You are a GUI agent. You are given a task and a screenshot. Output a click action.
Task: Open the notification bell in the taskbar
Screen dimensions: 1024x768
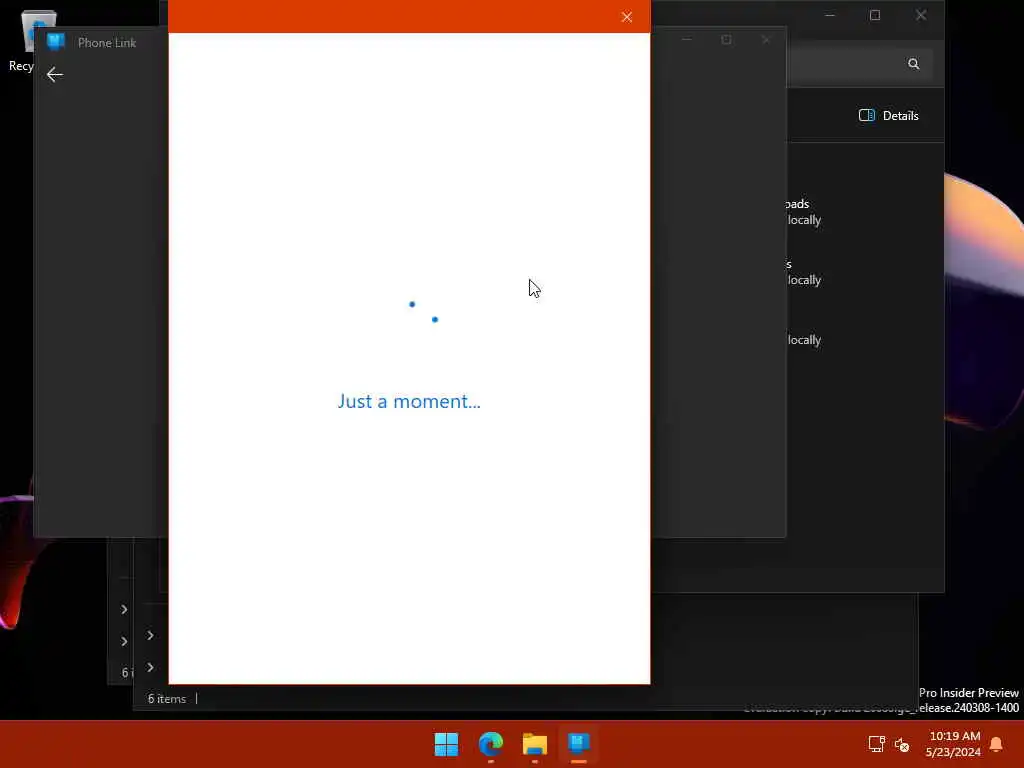click(996, 744)
